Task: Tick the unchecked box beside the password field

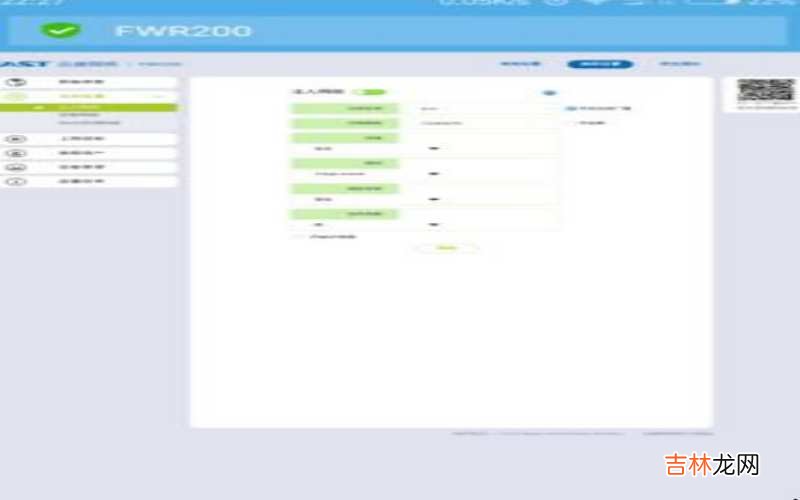Action: coord(574,123)
